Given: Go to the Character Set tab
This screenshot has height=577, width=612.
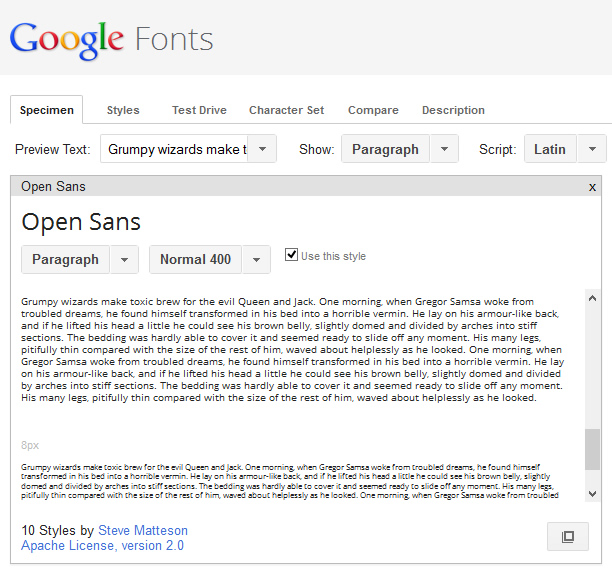Looking at the screenshot, I should click(286, 110).
